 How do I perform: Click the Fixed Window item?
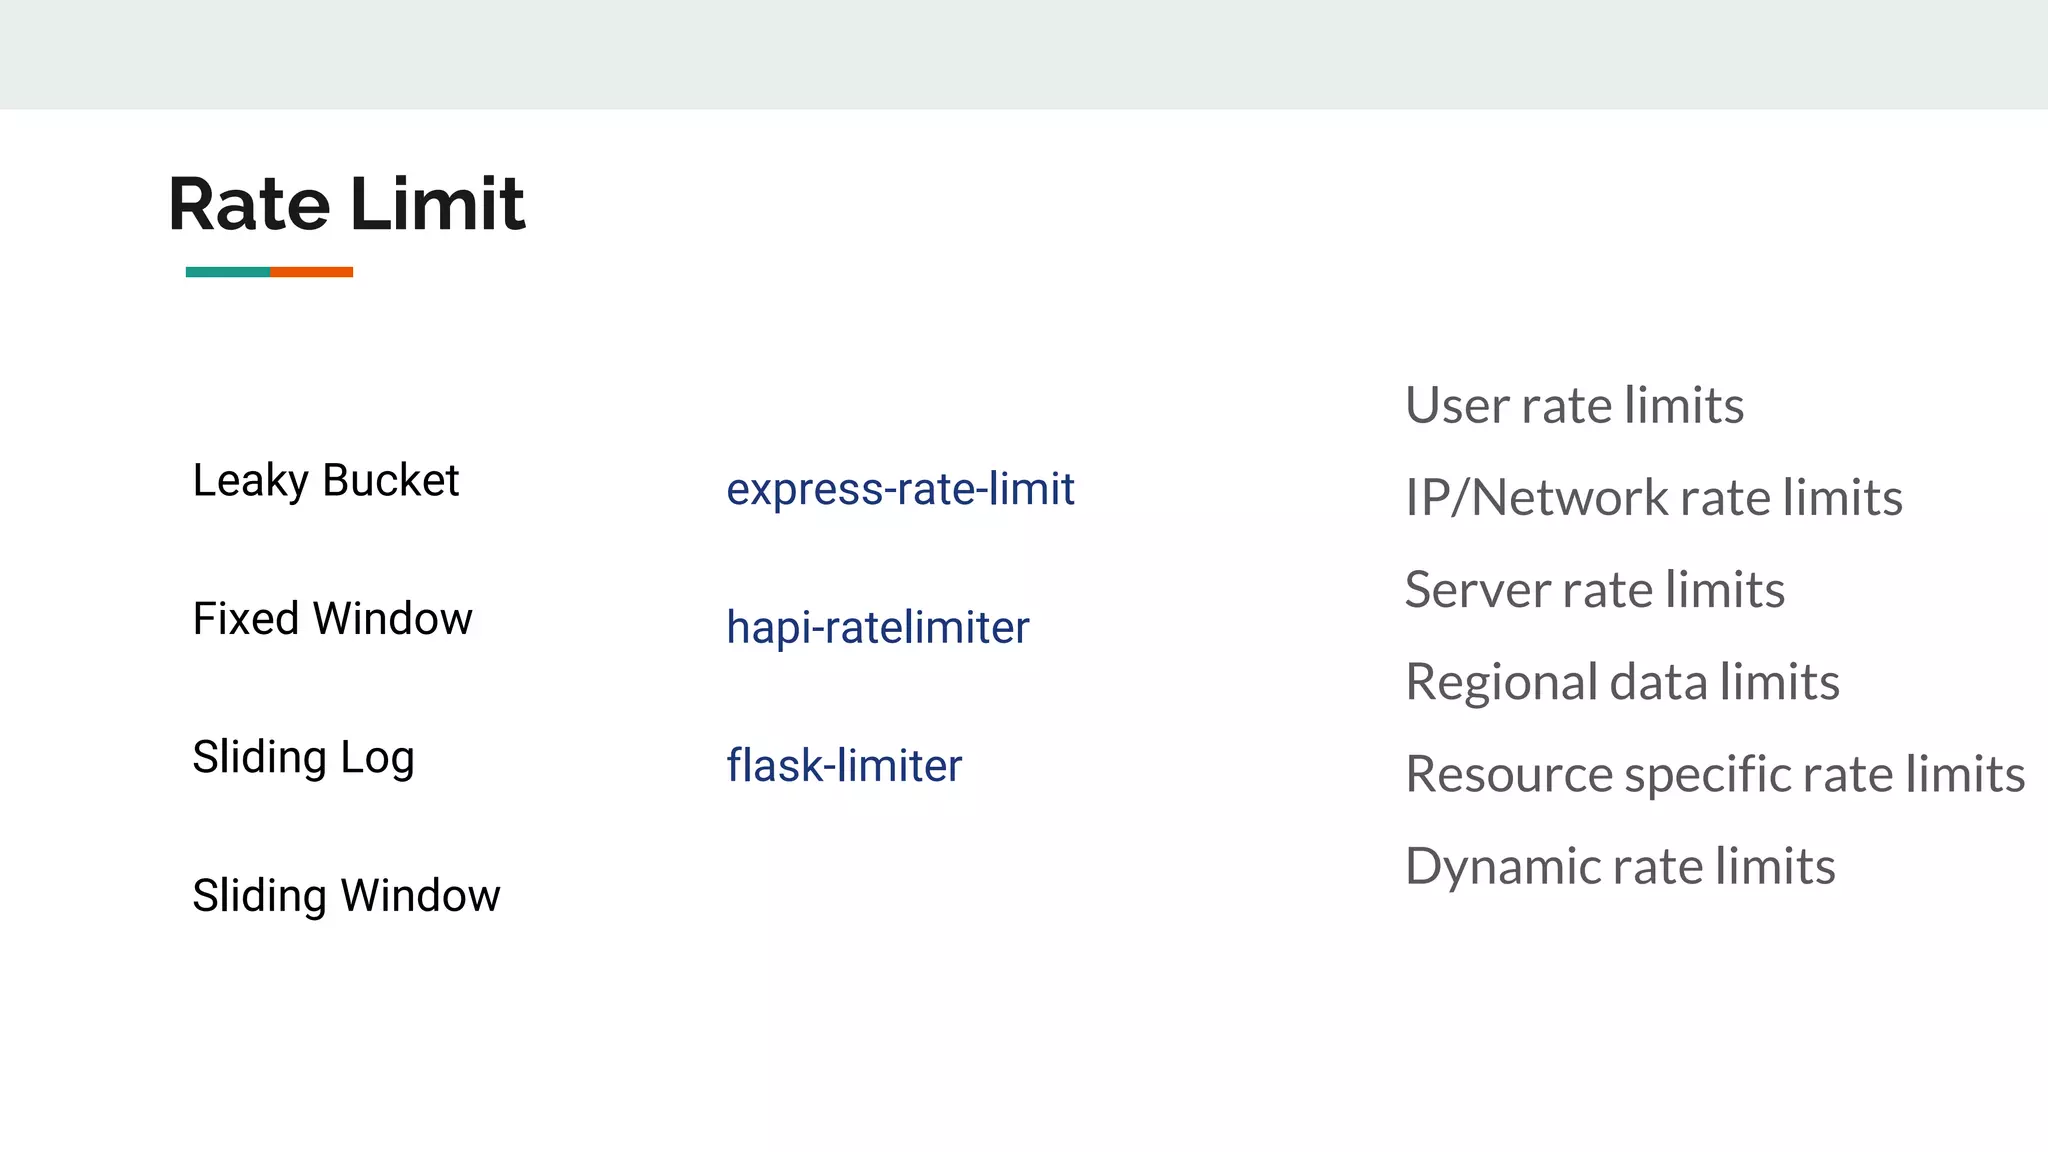tap(332, 619)
